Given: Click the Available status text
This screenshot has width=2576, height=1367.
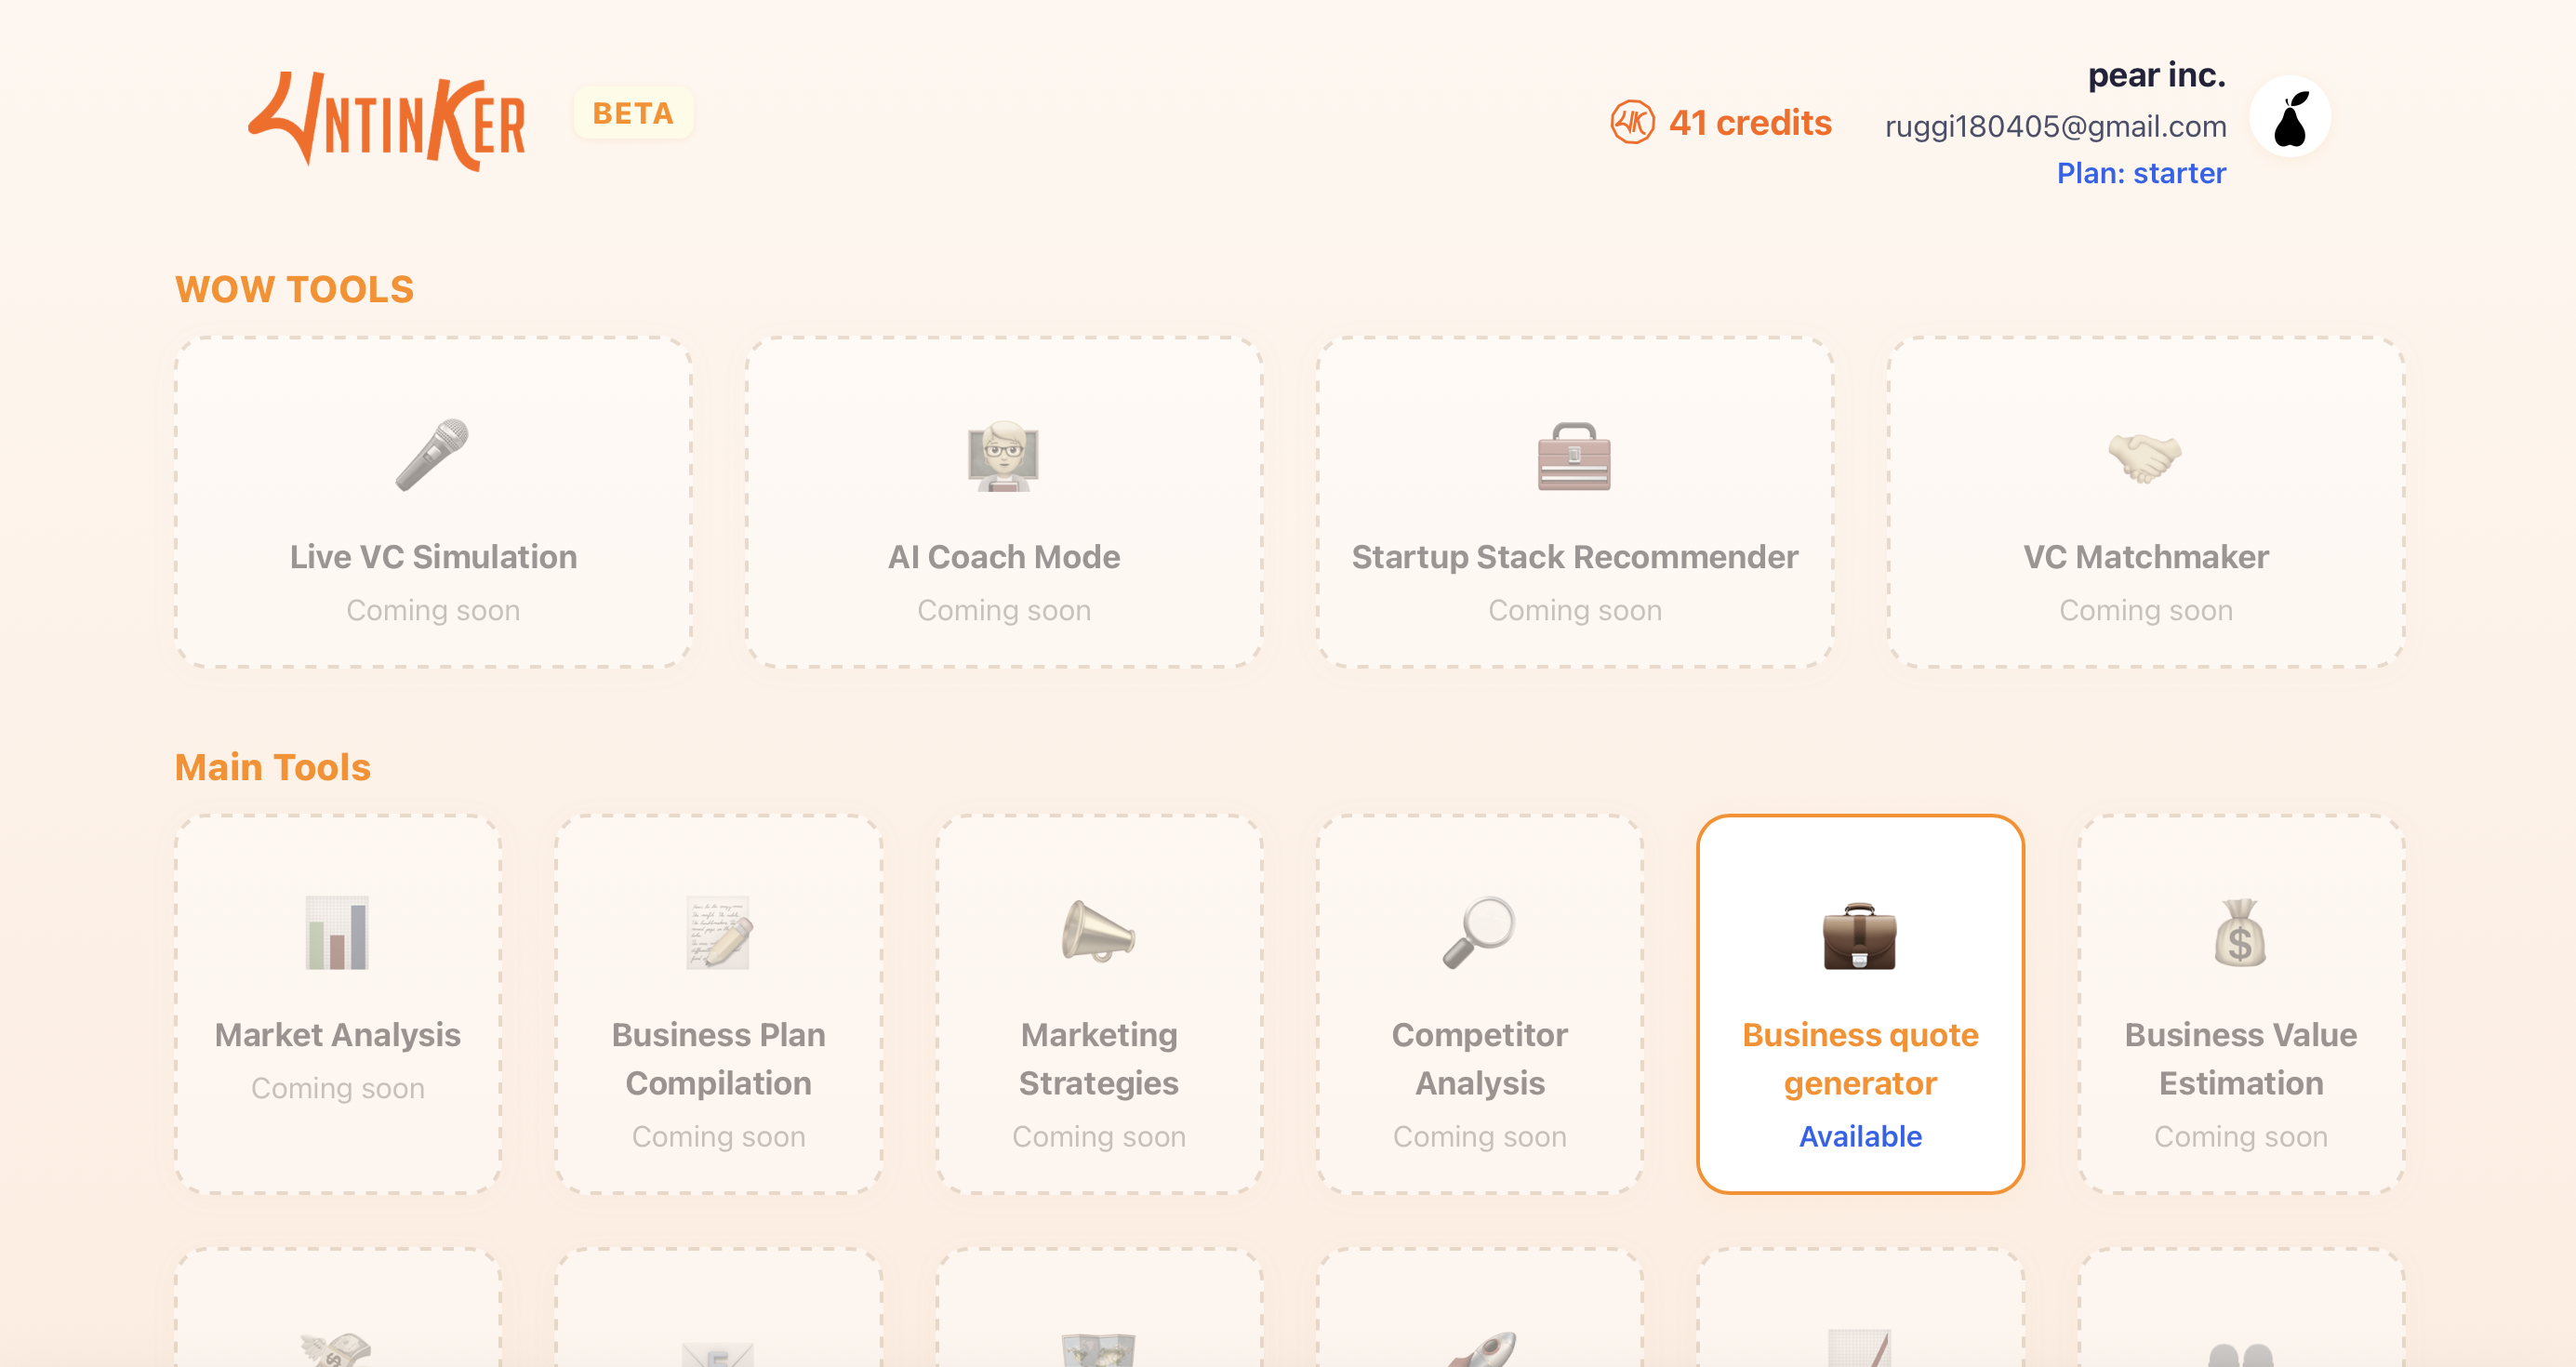Looking at the screenshot, I should (x=1860, y=1136).
